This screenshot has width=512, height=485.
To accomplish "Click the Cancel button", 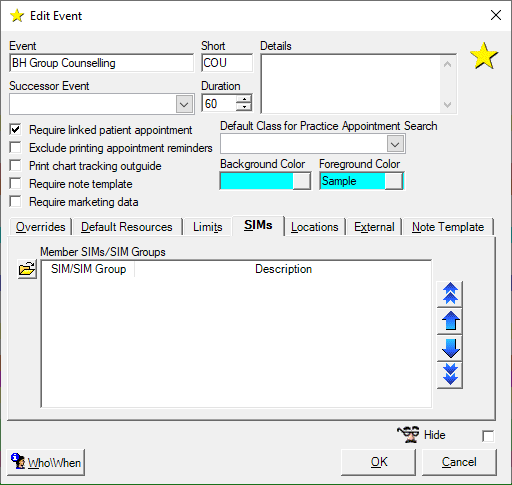I will (x=459, y=462).
